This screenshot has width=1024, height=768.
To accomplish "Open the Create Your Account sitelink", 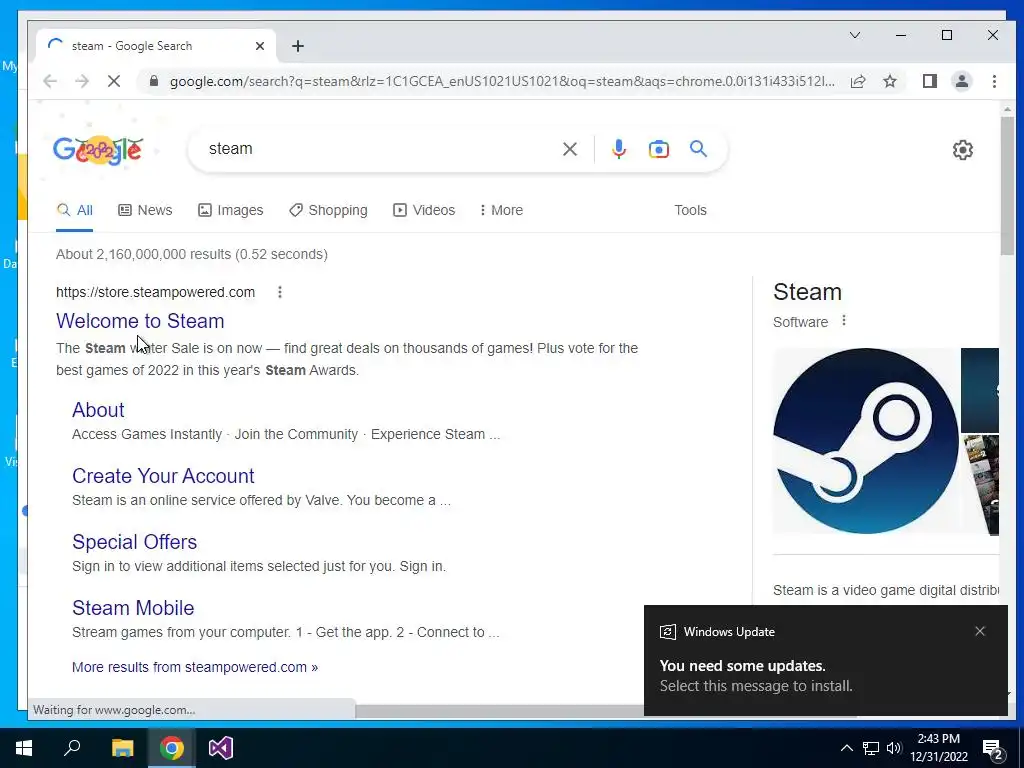I will [163, 476].
